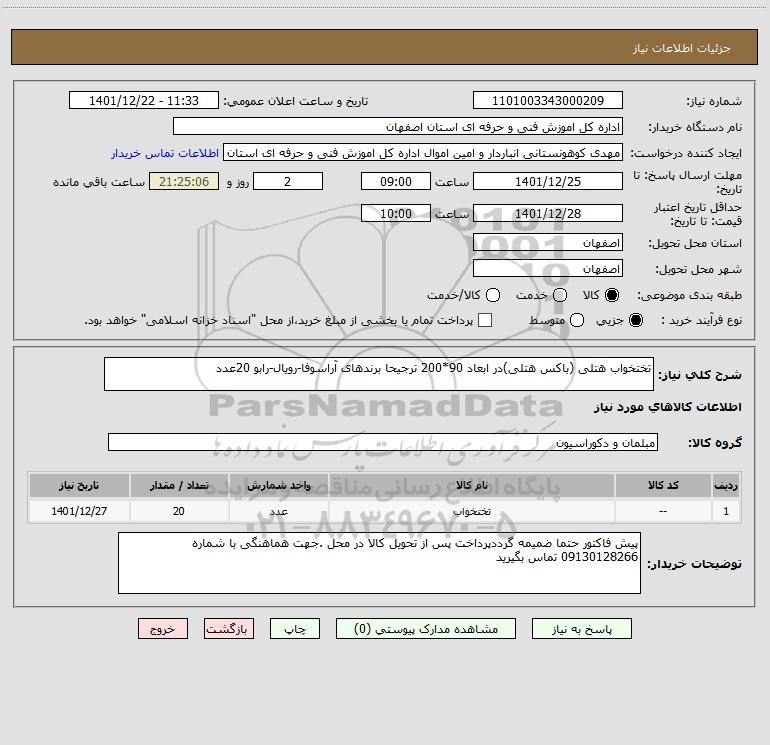Click the need date cell 1401/12/27
Screen dimensions: 770x745
point(79,511)
